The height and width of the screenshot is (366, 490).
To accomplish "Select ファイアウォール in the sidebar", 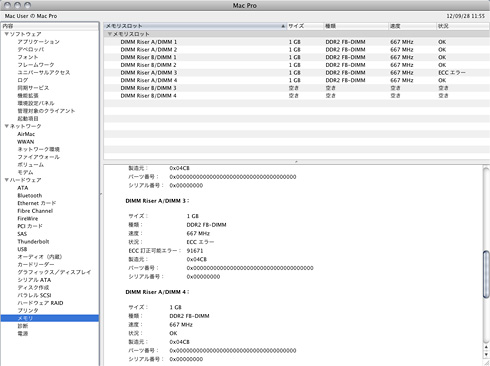I will click(x=38, y=157).
